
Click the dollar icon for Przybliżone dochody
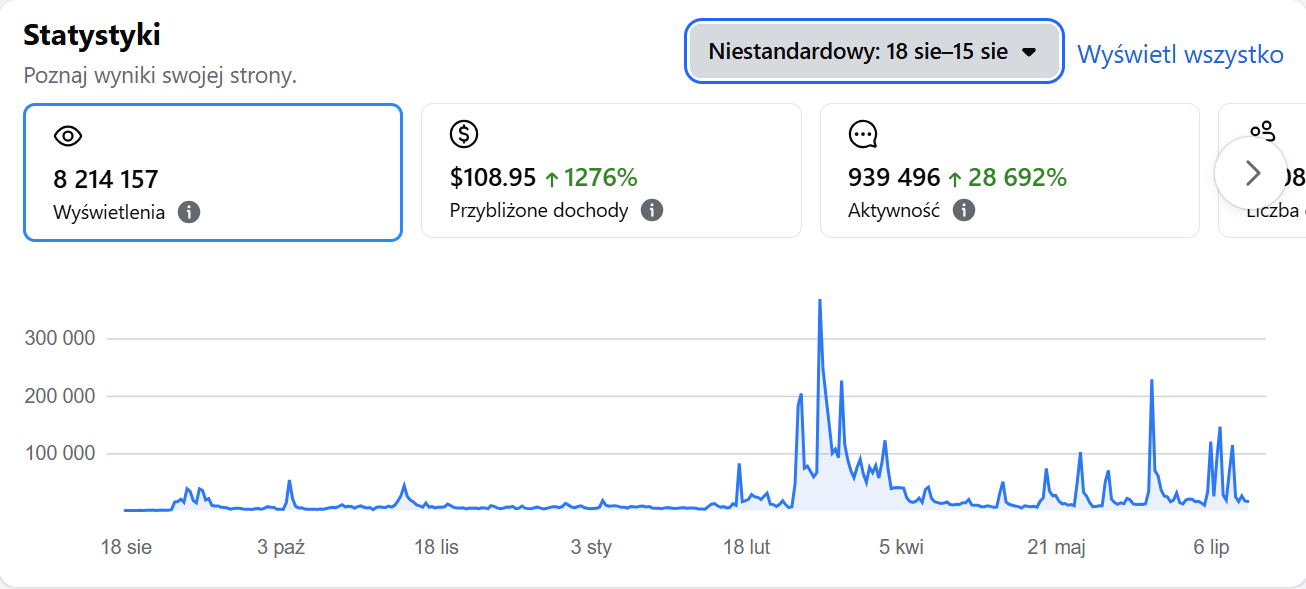[x=464, y=134]
